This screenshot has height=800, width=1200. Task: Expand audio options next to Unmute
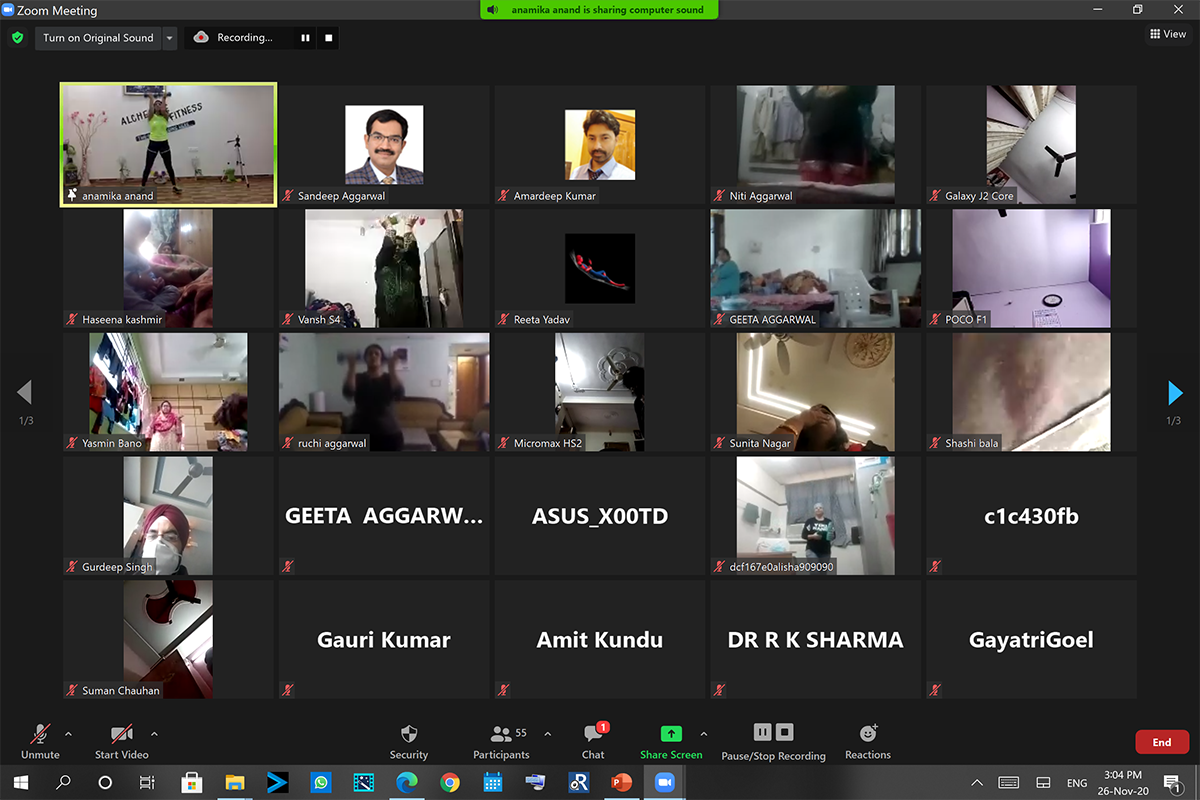tap(68, 734)
